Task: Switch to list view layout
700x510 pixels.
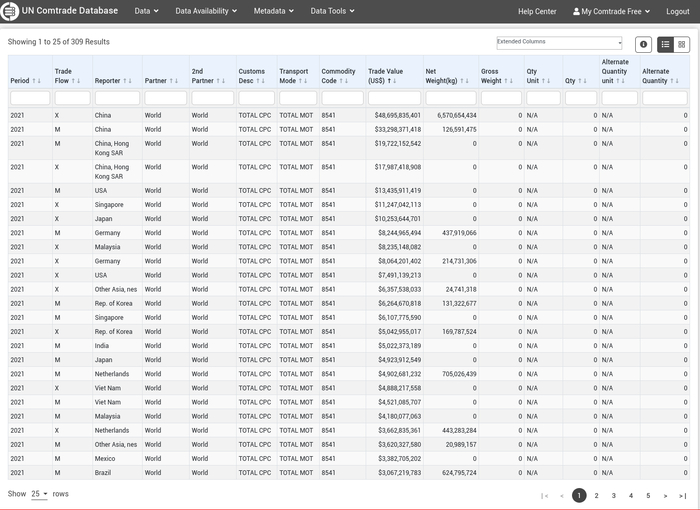Action: coord(666,45)
